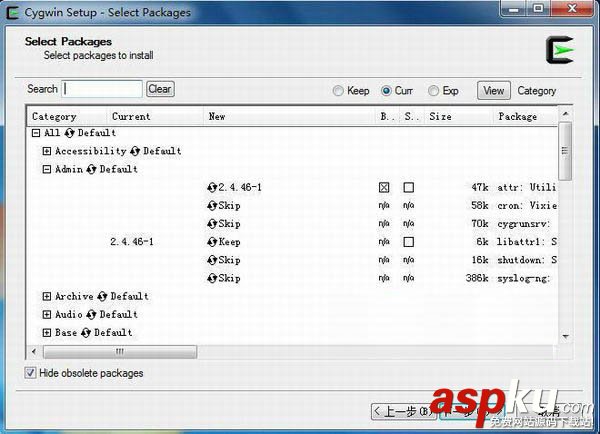Expand the Audio category
Screen dimensions: 600x434
47,315
